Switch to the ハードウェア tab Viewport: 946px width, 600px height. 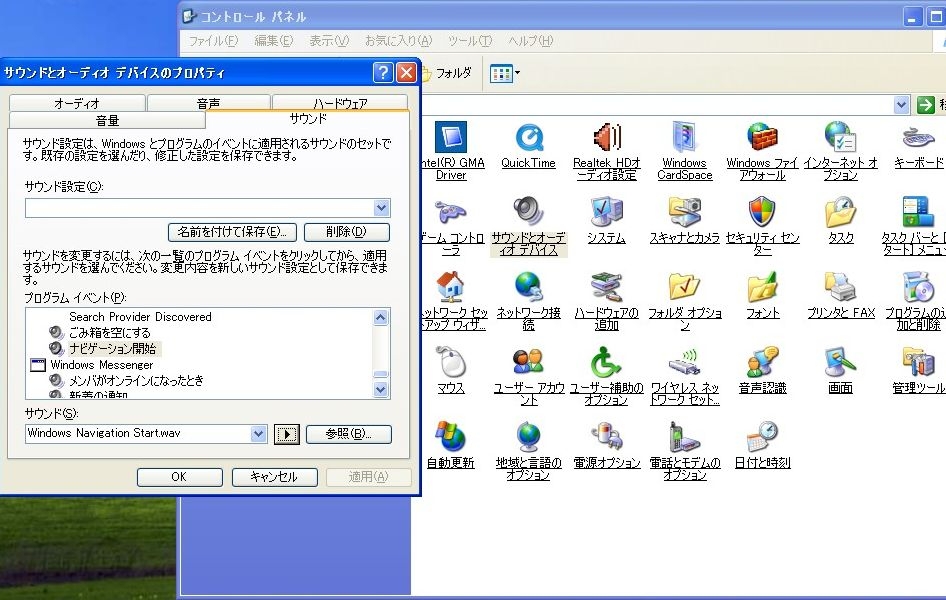pyautogui.click(x=340, y=103)
